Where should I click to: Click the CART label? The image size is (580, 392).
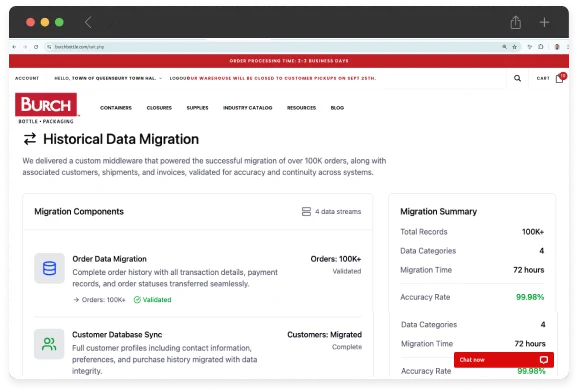coord(543,78)
